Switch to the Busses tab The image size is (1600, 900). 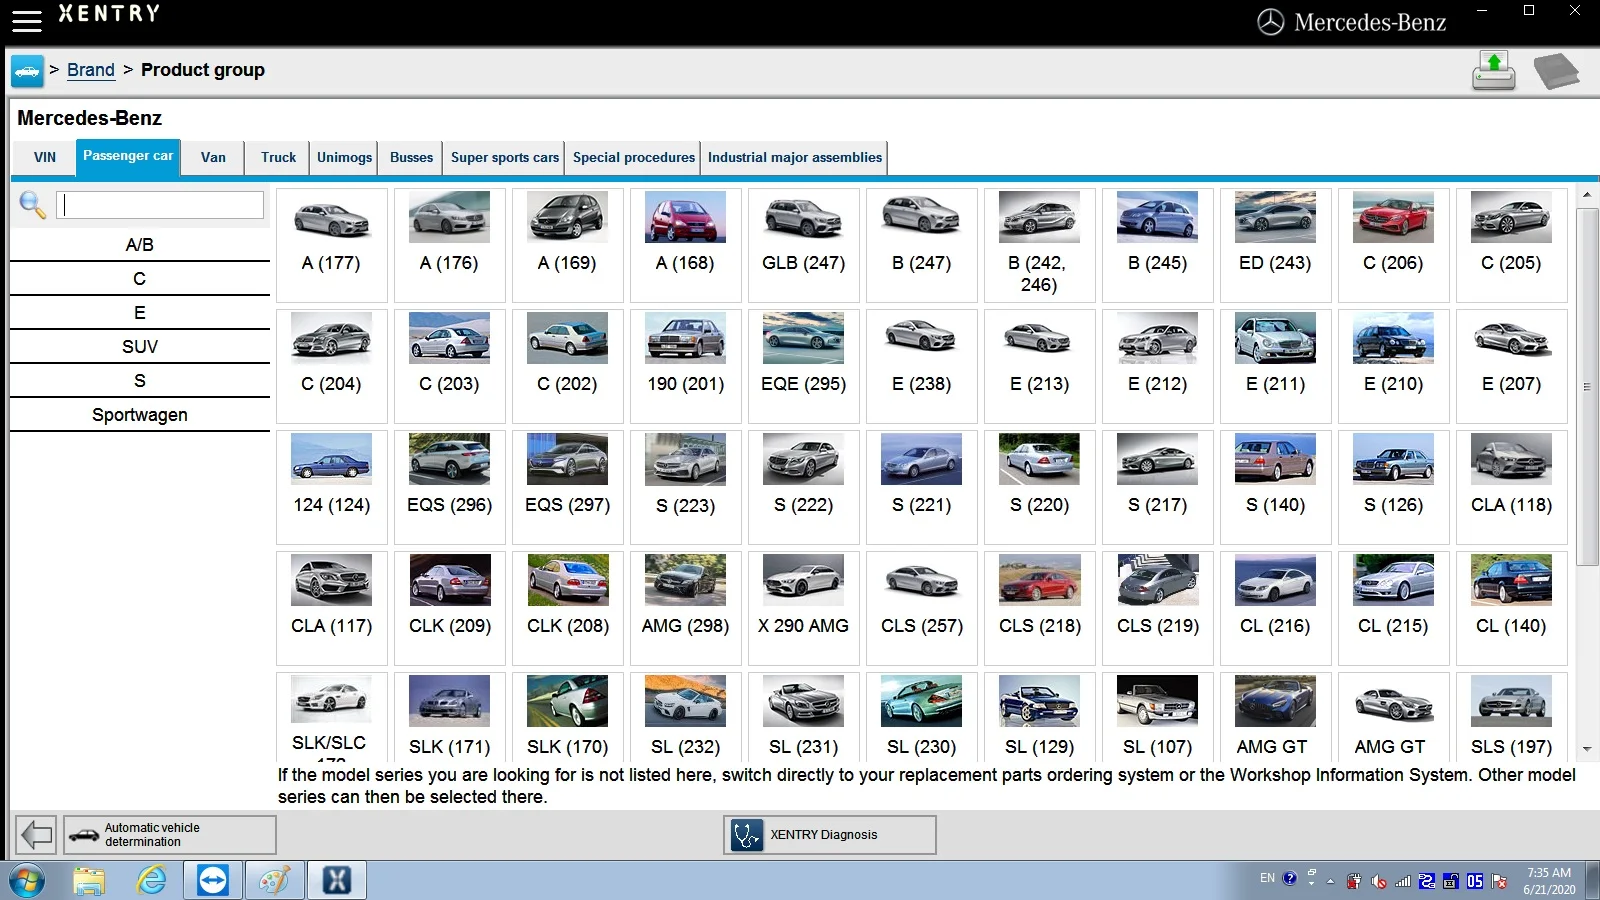411,157
